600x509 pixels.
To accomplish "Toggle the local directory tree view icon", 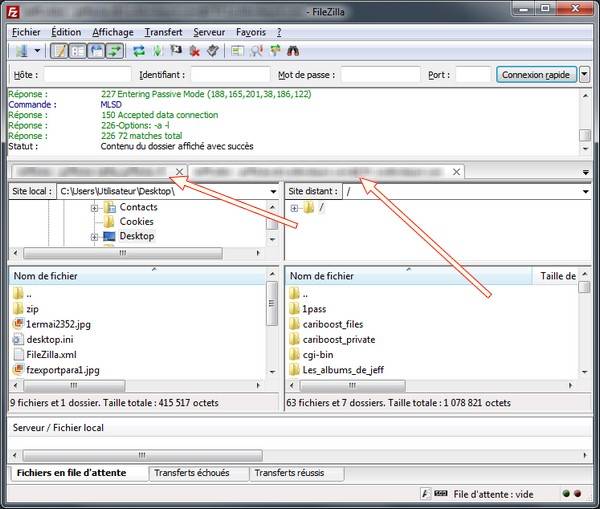I will [x=78, y=51].
